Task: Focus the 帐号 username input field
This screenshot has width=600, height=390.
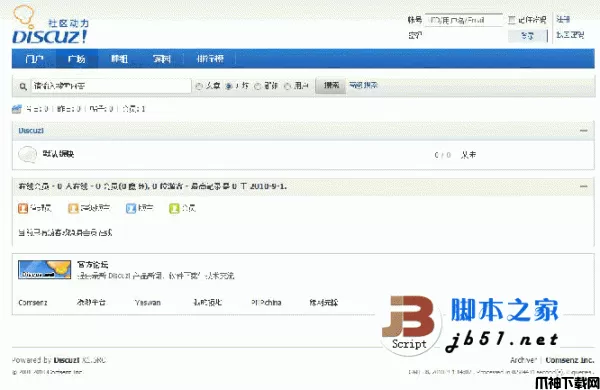Action: click(464, 20)
